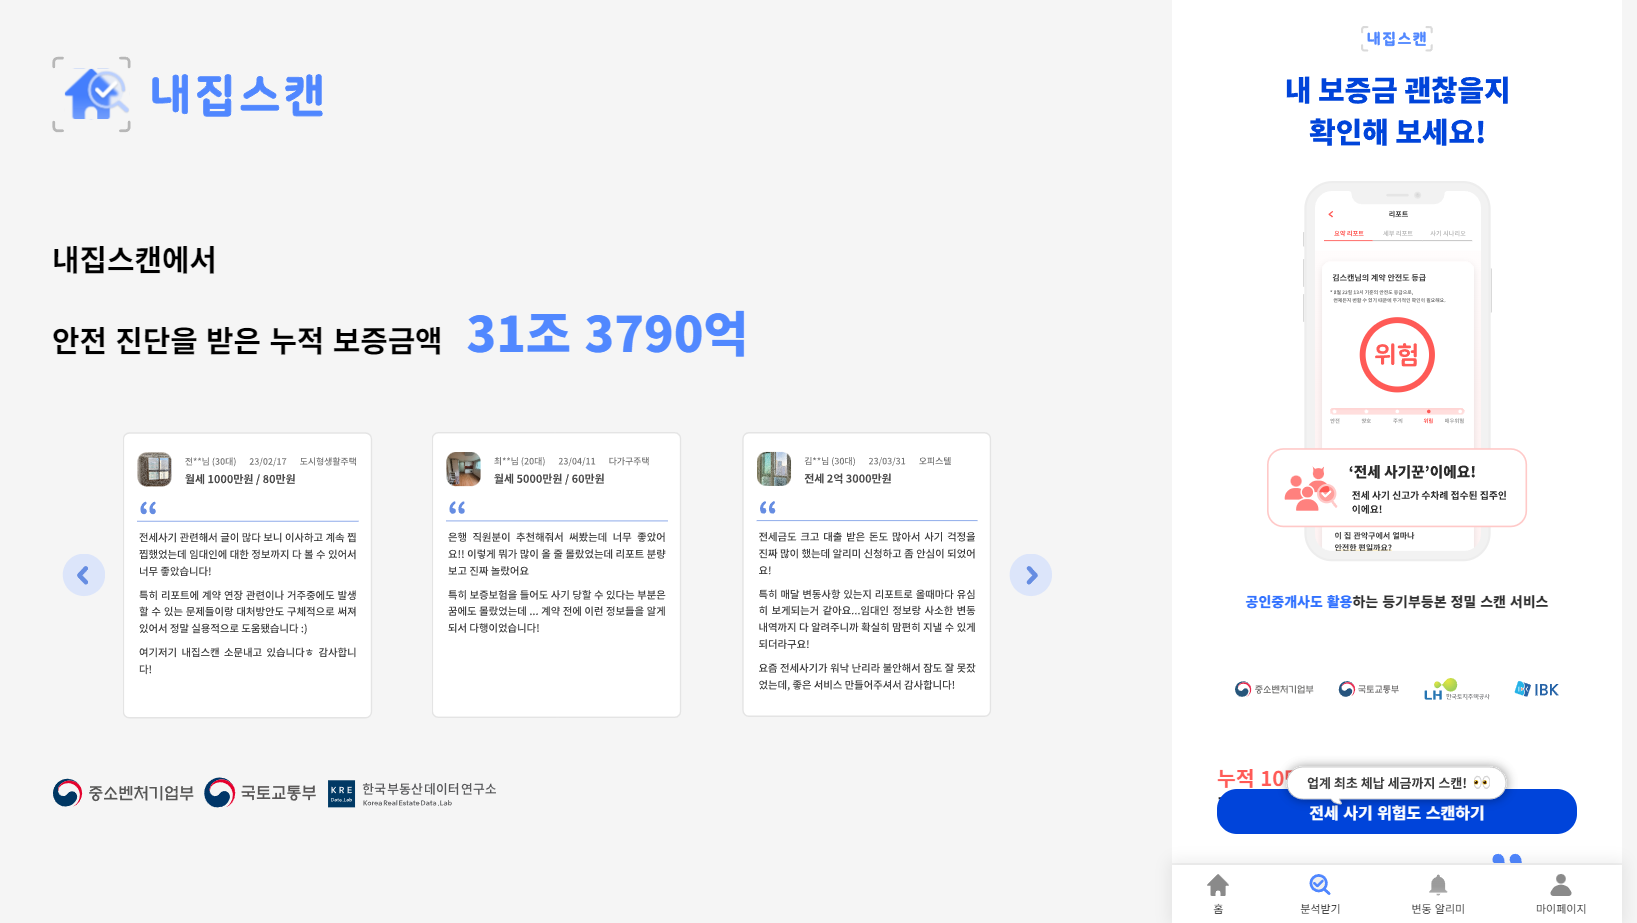Viewport: 1637px width, 923px height.
Task: Open the 홈 tab in bottom navigation
Action: tap(1218, 894)
